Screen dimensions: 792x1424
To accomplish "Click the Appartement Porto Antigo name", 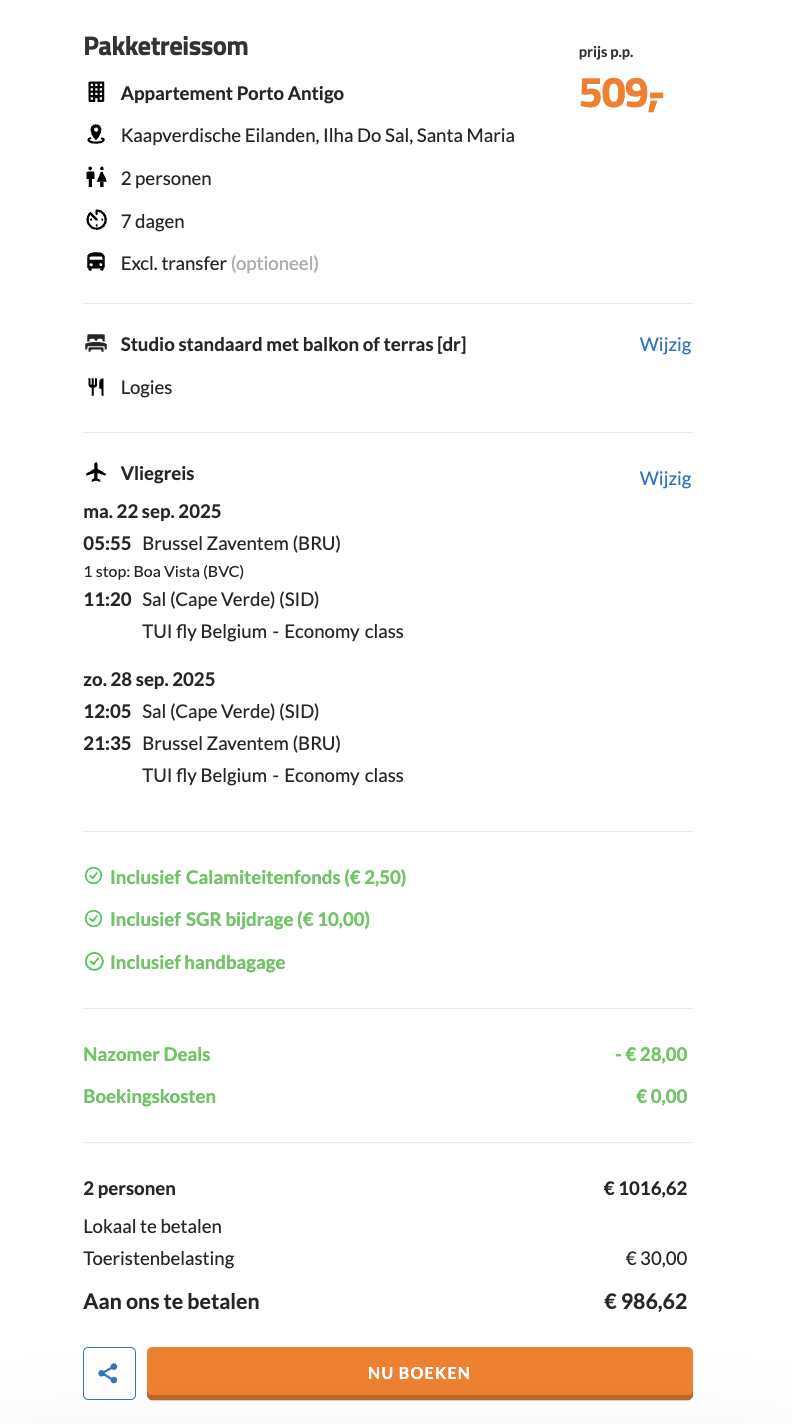I will pos(232,94).
